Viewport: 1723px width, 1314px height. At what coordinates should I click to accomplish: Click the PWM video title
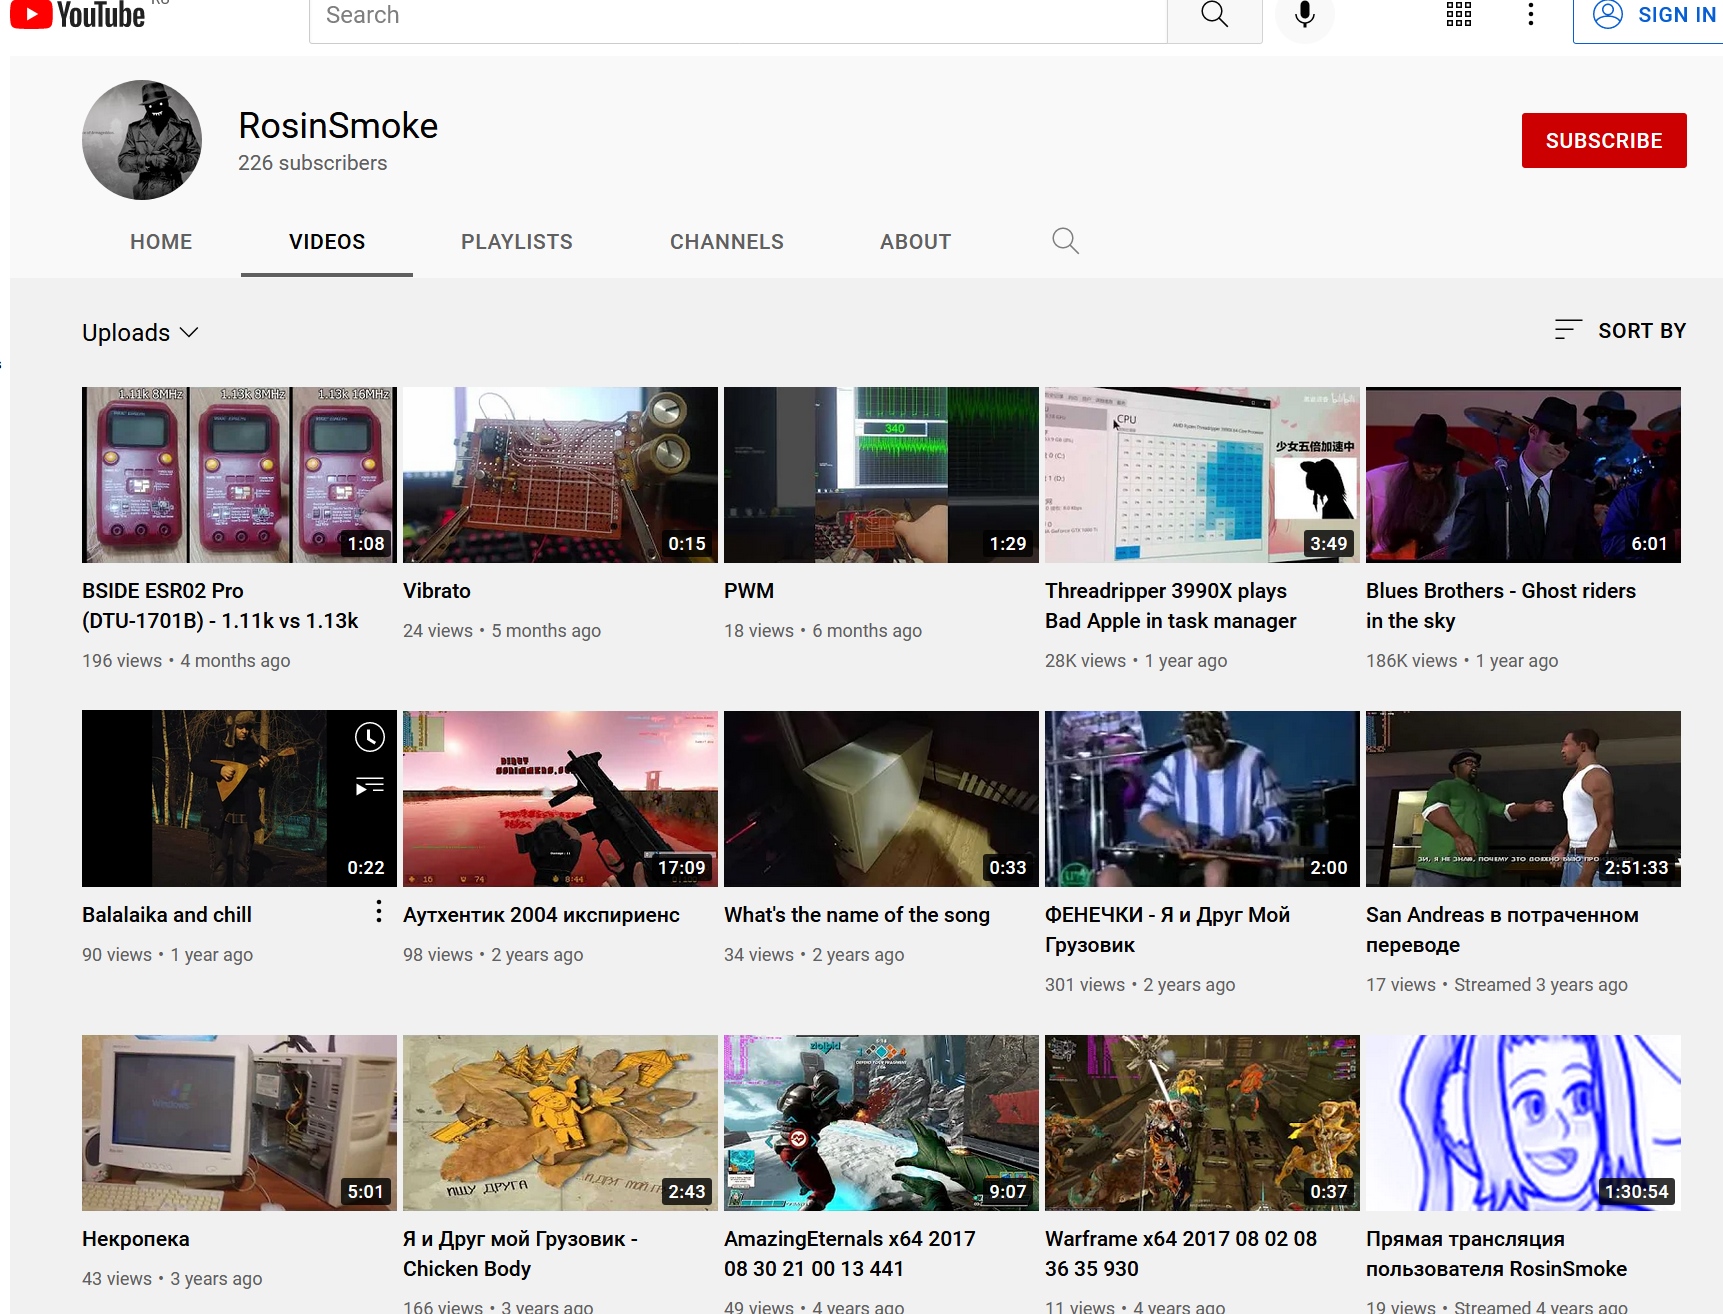click(x=749, y=591)
